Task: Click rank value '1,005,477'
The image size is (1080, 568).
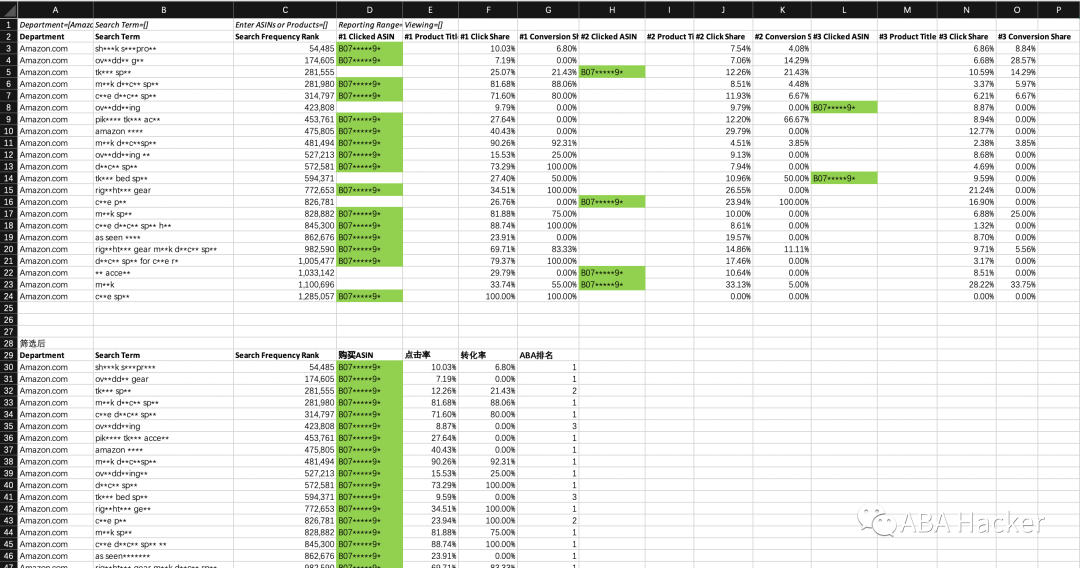Action: [284, 261]
